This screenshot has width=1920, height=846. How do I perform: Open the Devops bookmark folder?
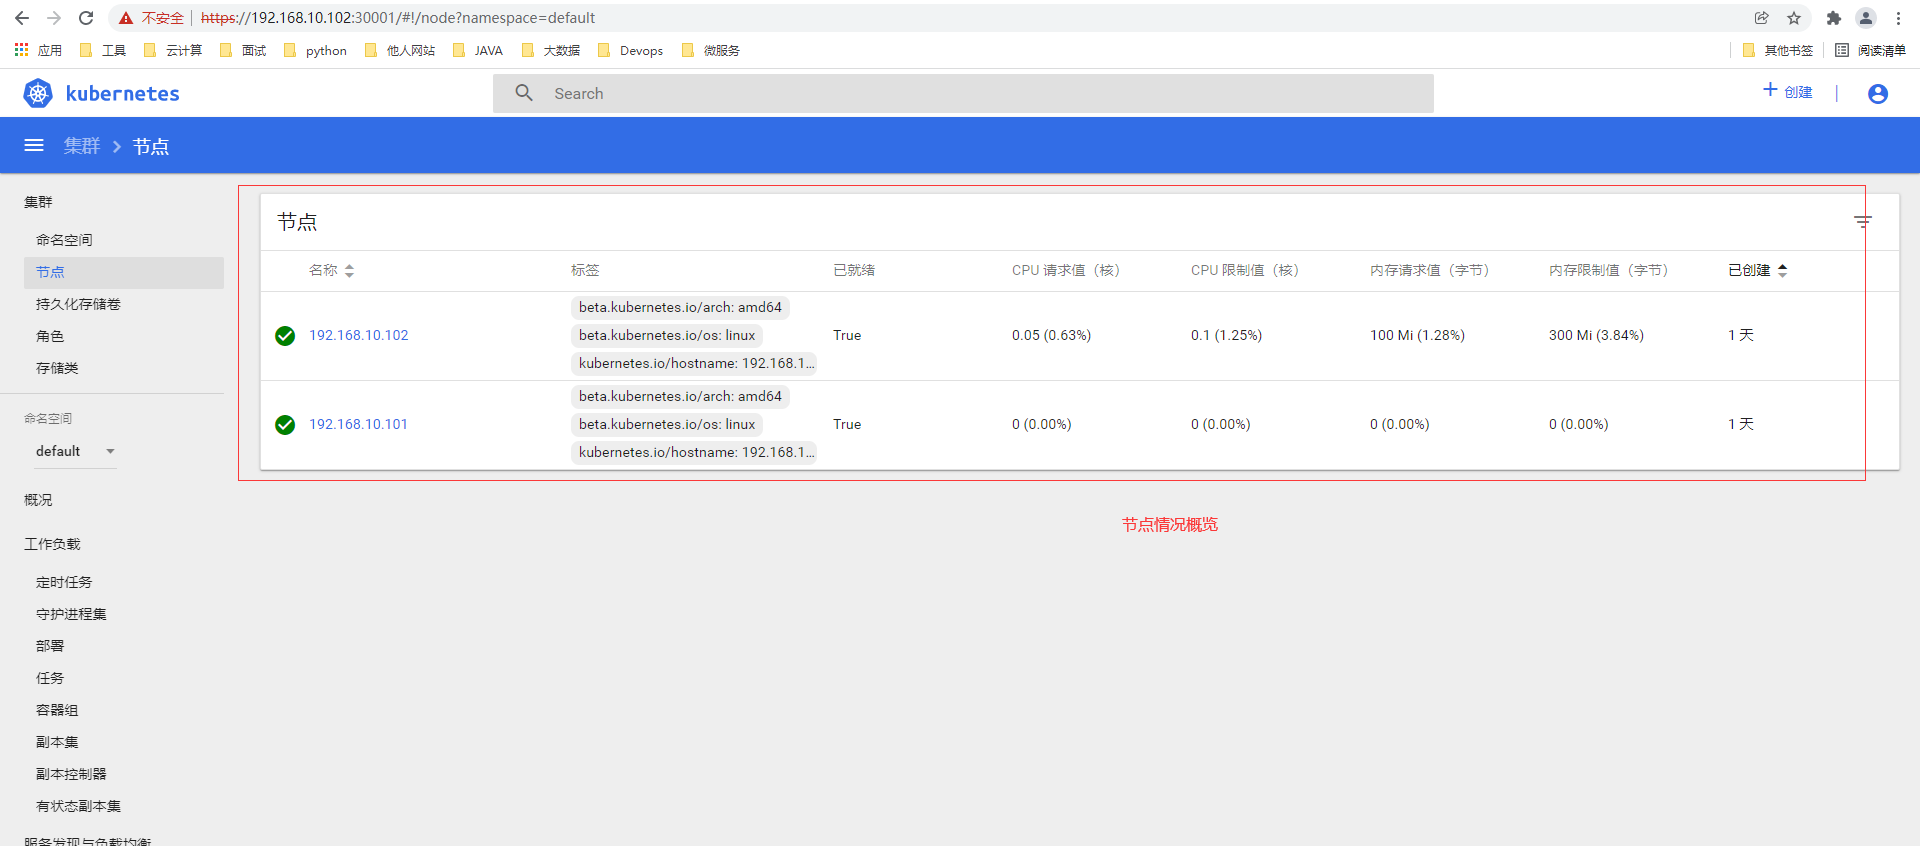630,50
